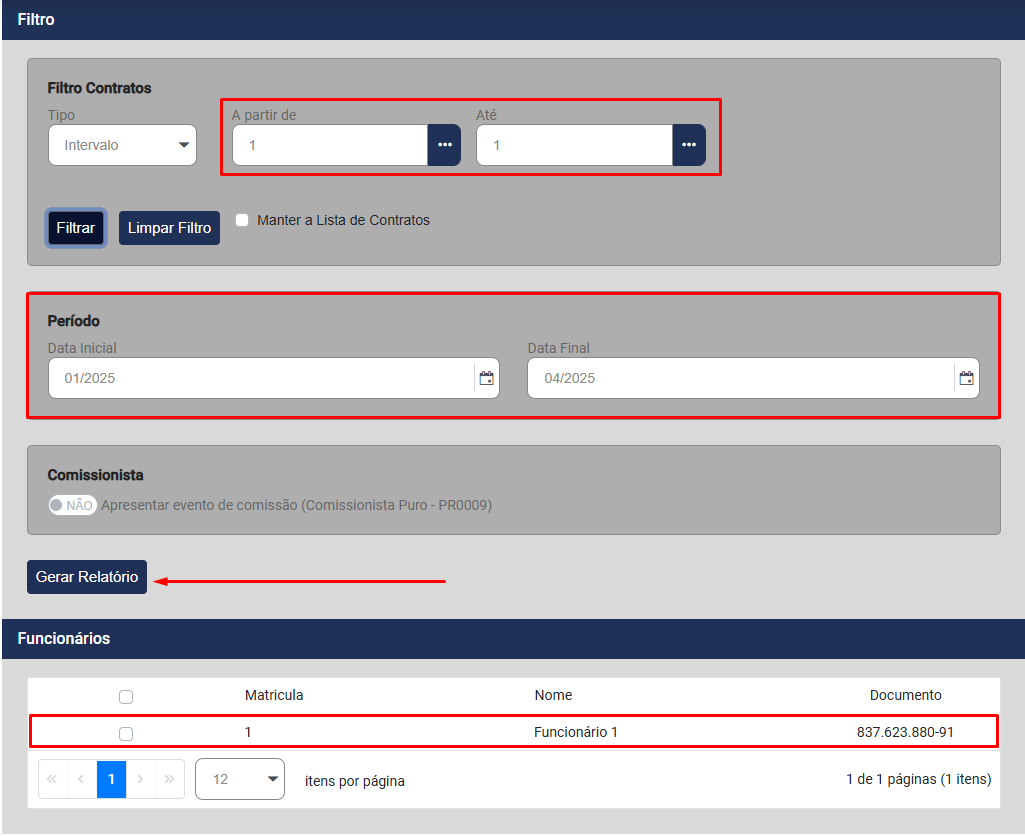
Task: Click the Matricula cell of the Funcionário 1 row
Action: [248, 732]
